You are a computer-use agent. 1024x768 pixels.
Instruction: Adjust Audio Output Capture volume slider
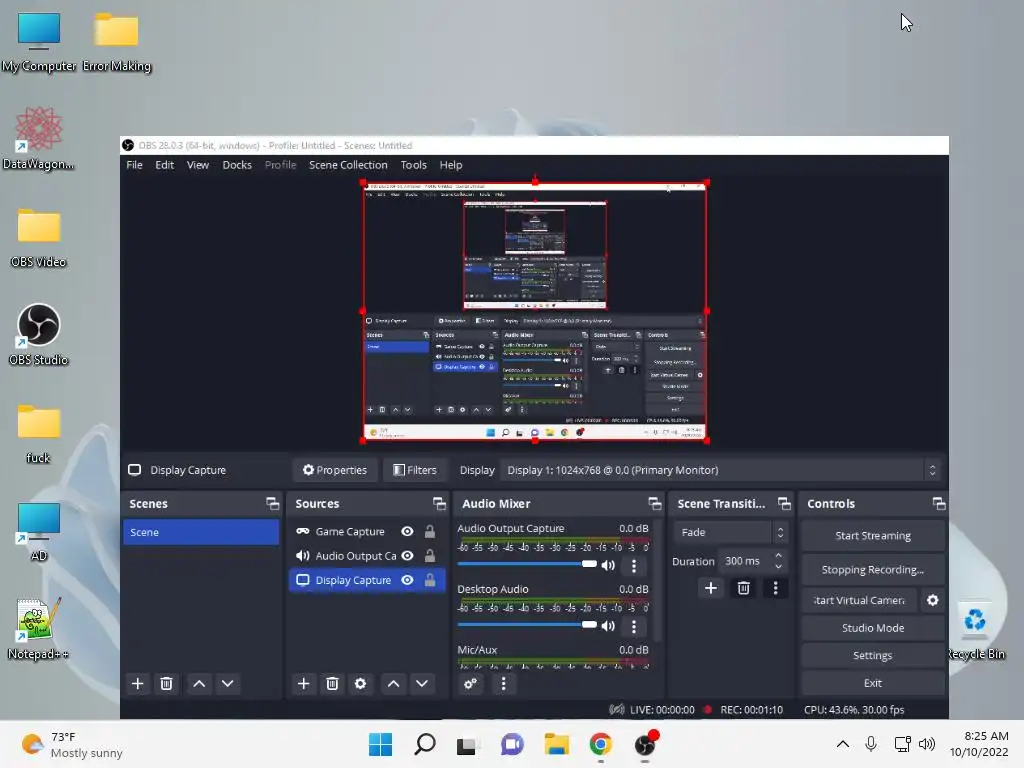[527, 564]
